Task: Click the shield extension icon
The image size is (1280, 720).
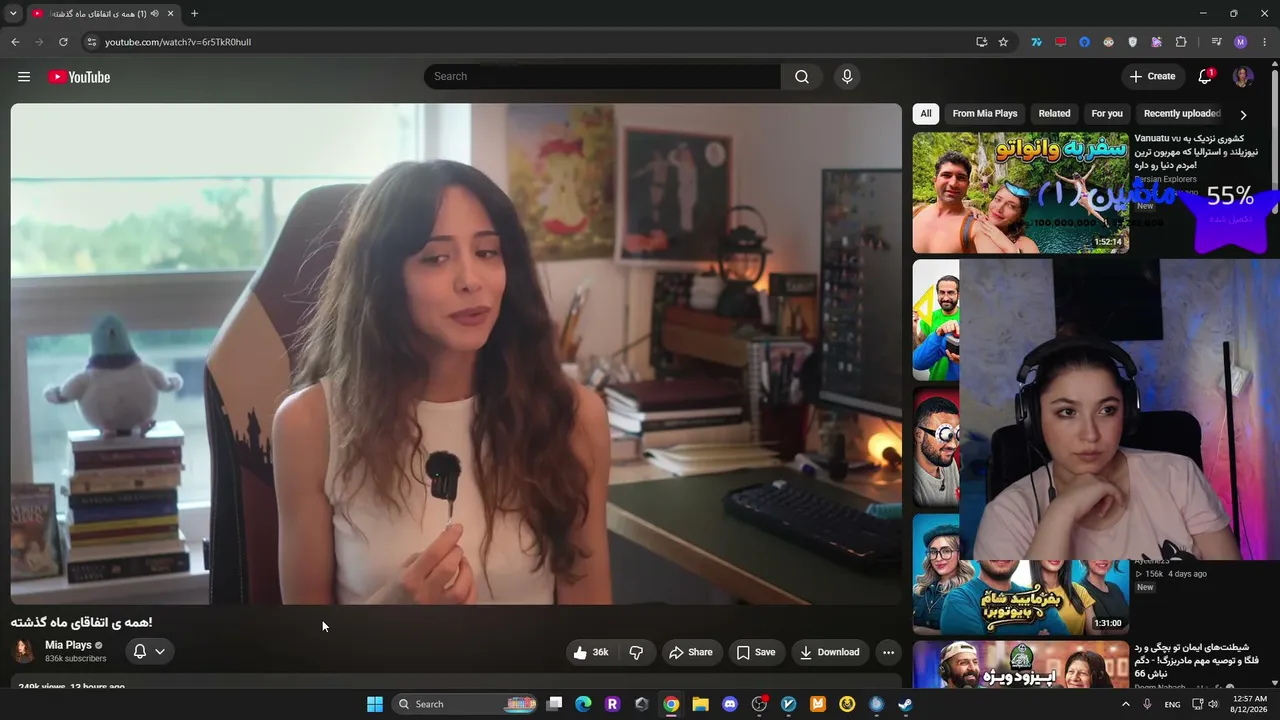Action: pyautogui.click(x=1132, y=42)
